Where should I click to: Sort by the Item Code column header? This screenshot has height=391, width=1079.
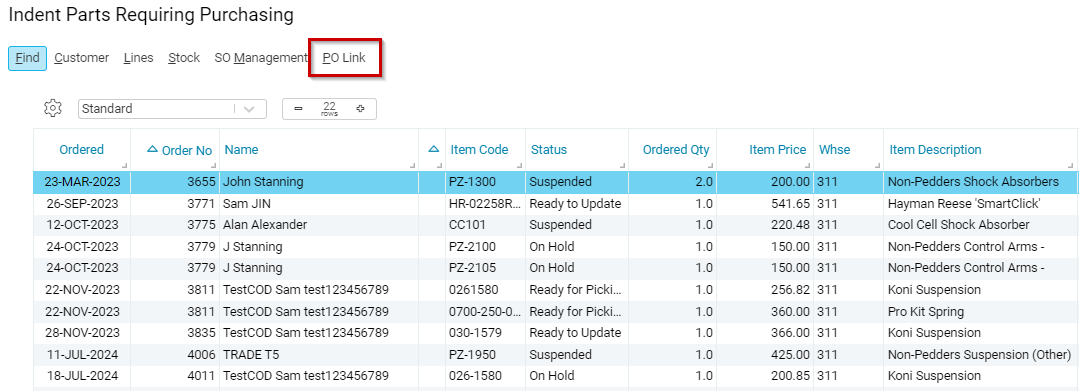pos(480,149)
